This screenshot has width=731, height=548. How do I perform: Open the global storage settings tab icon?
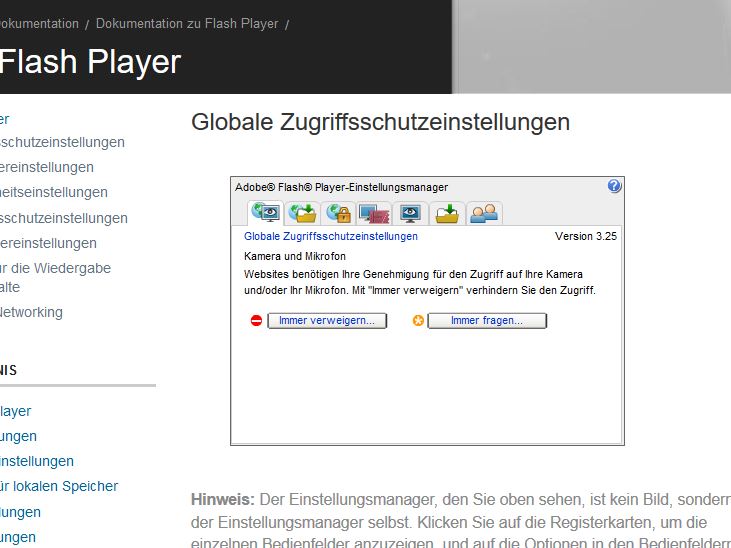(303, 213)
